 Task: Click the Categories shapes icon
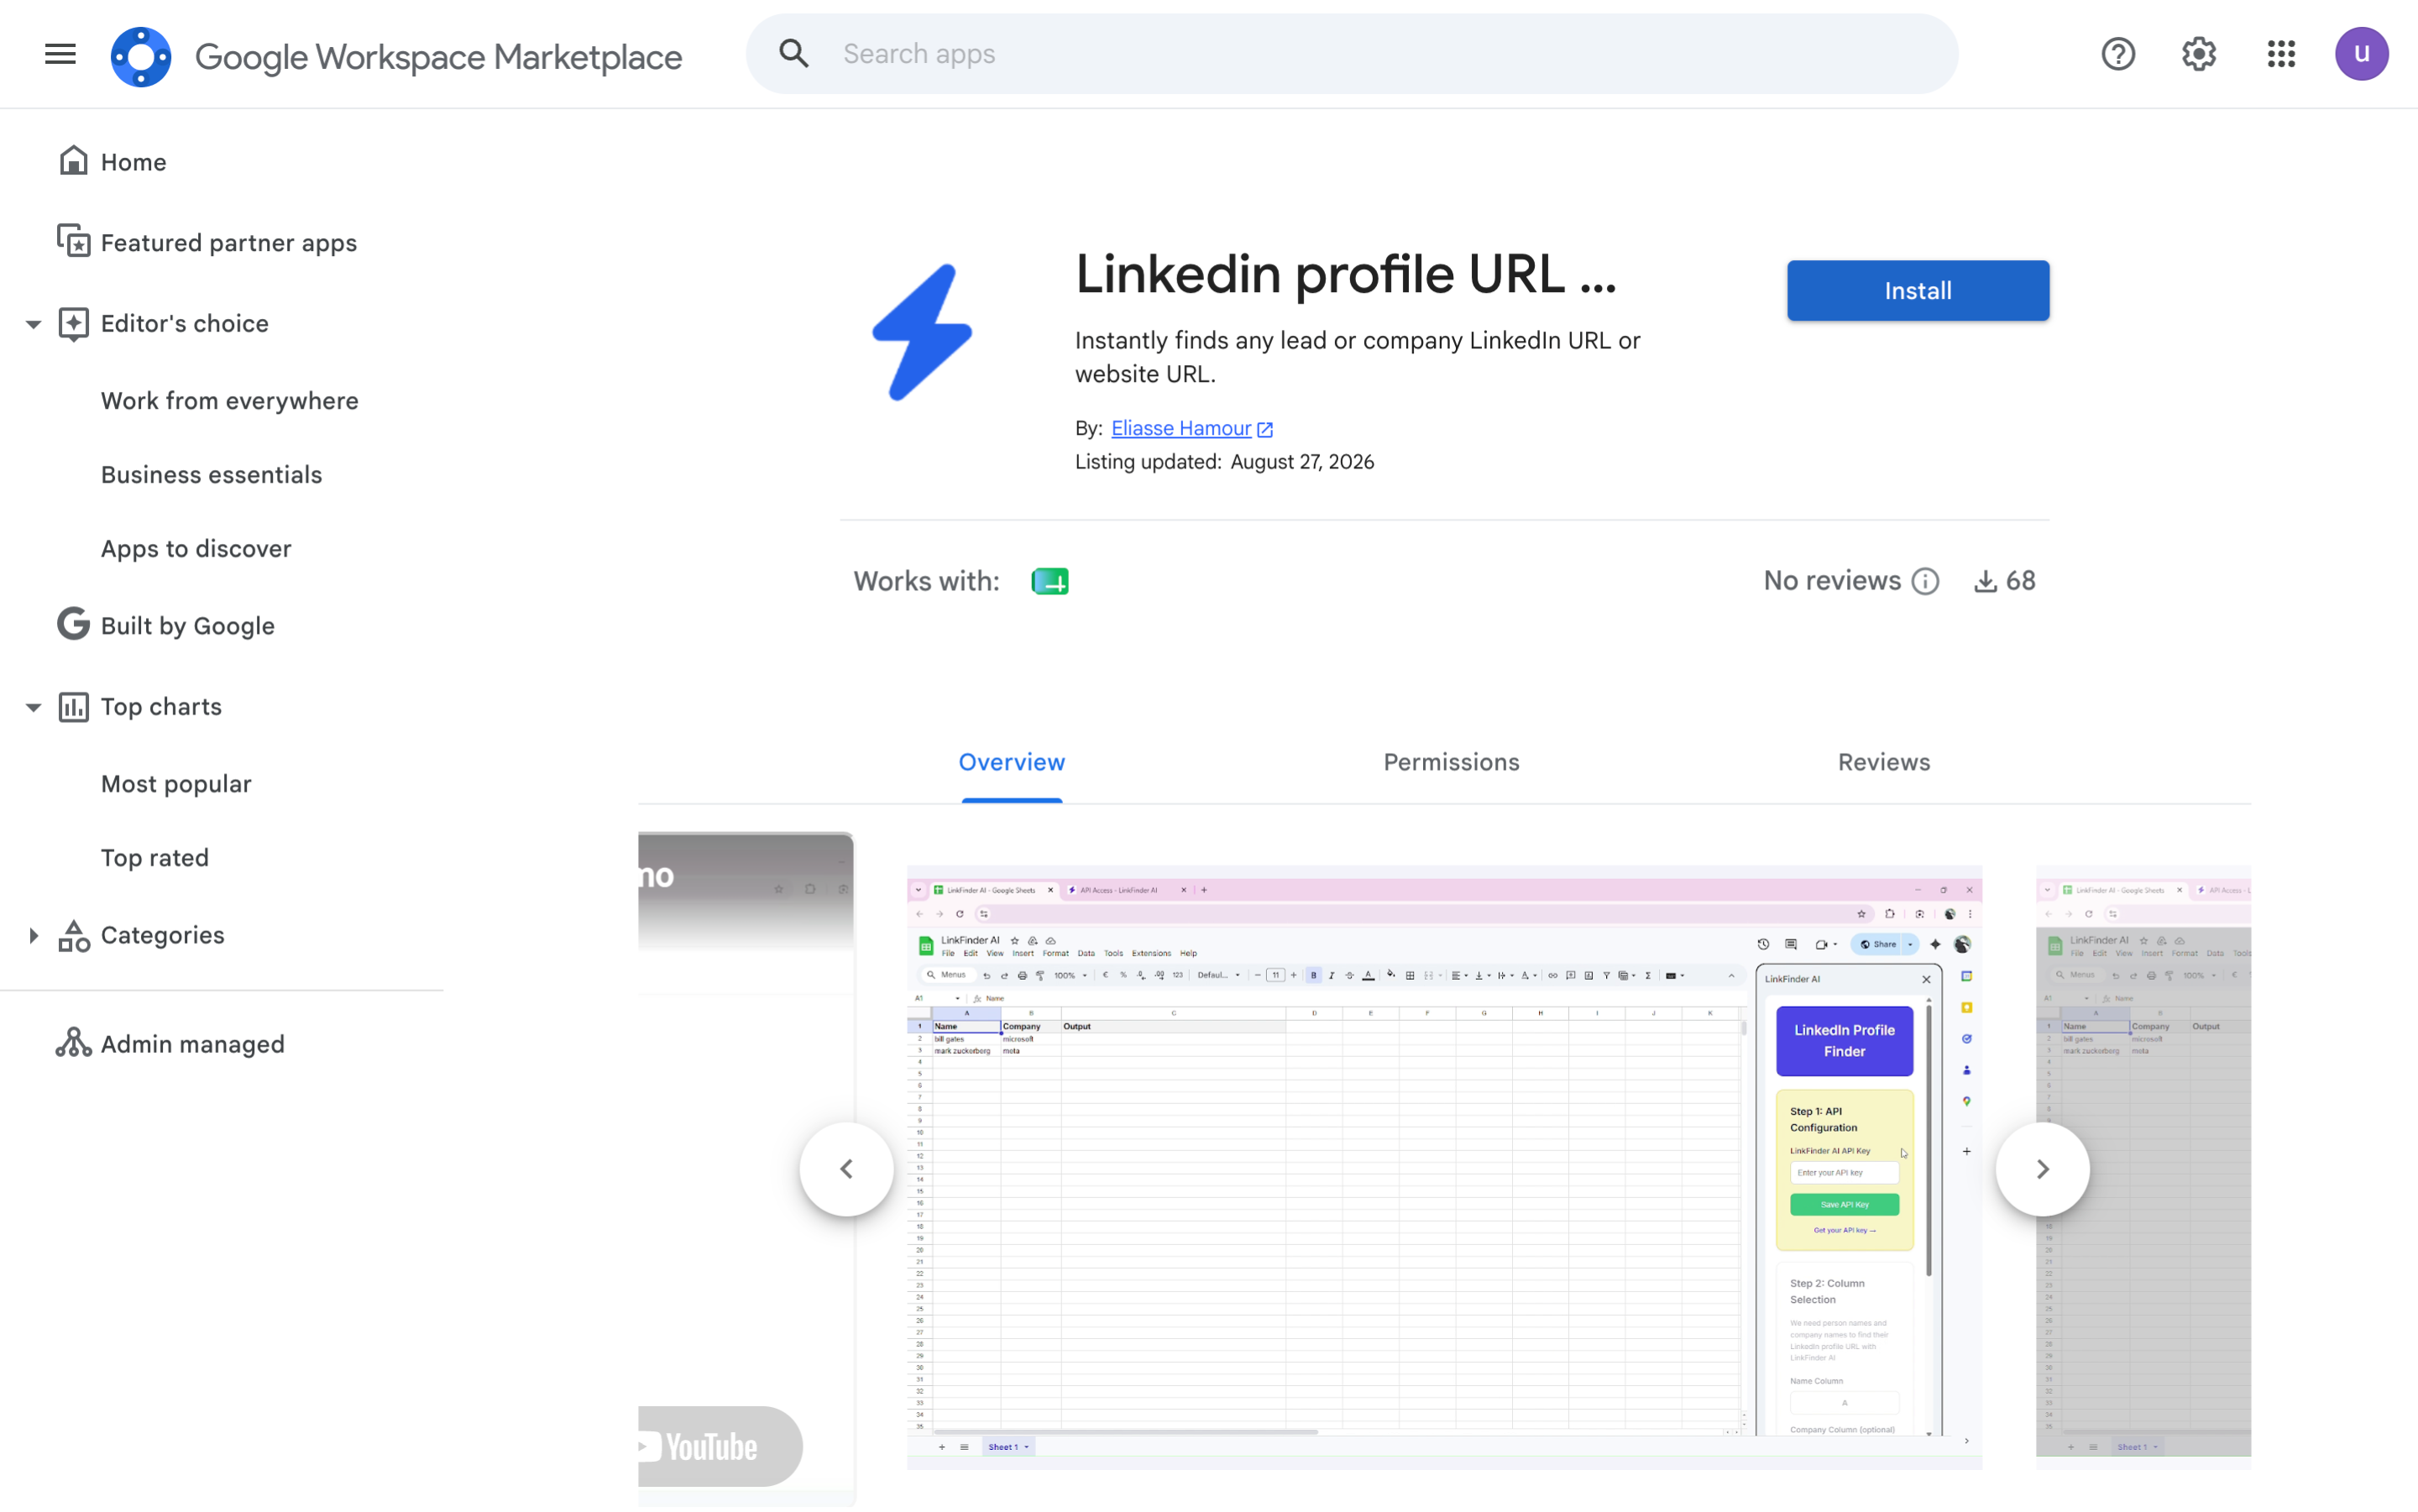tap(73, 936)
